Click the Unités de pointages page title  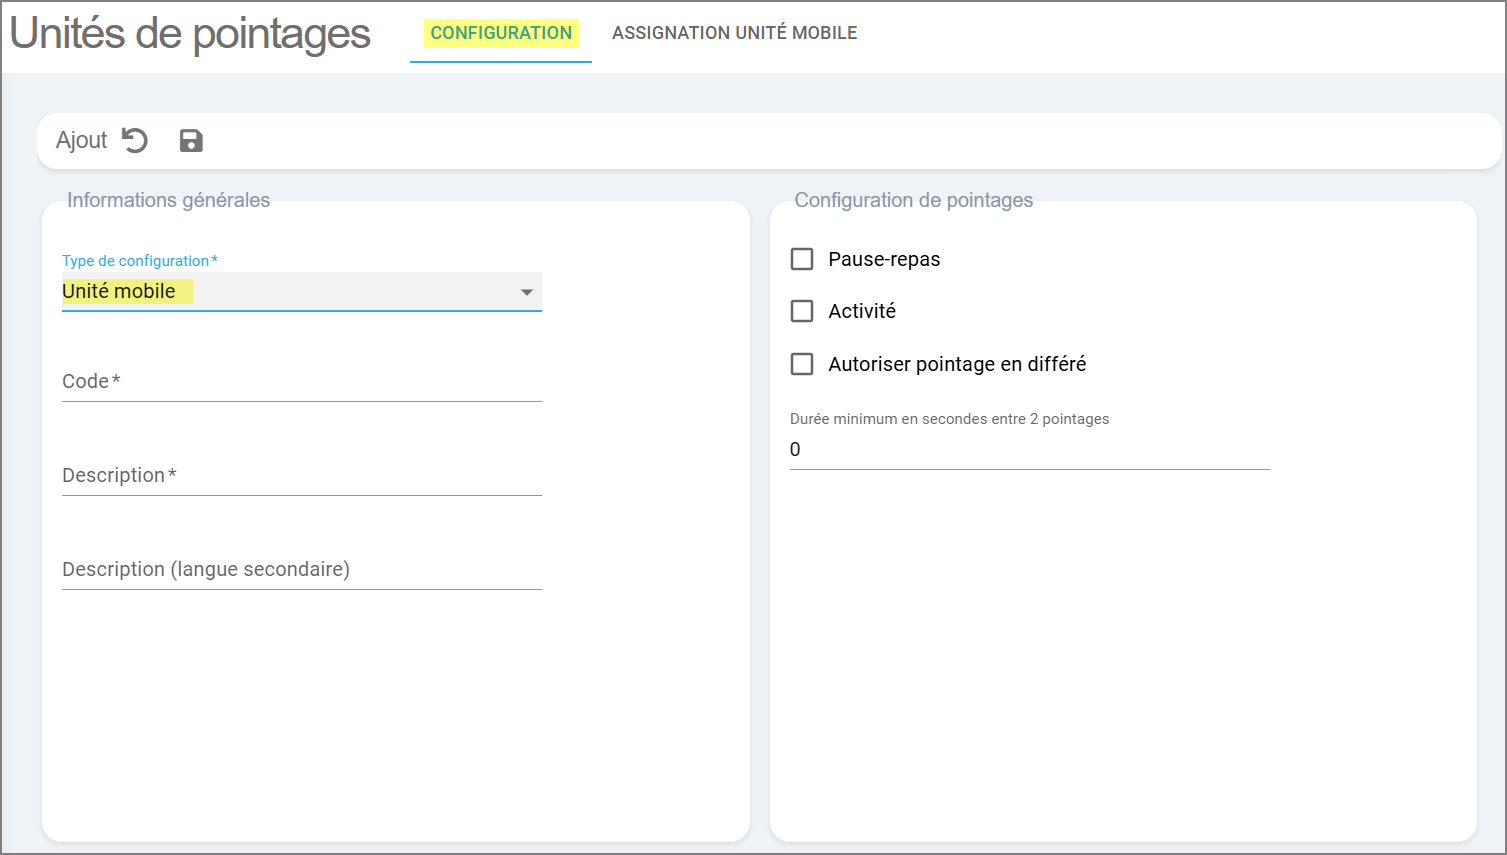(x=190, y=33)
